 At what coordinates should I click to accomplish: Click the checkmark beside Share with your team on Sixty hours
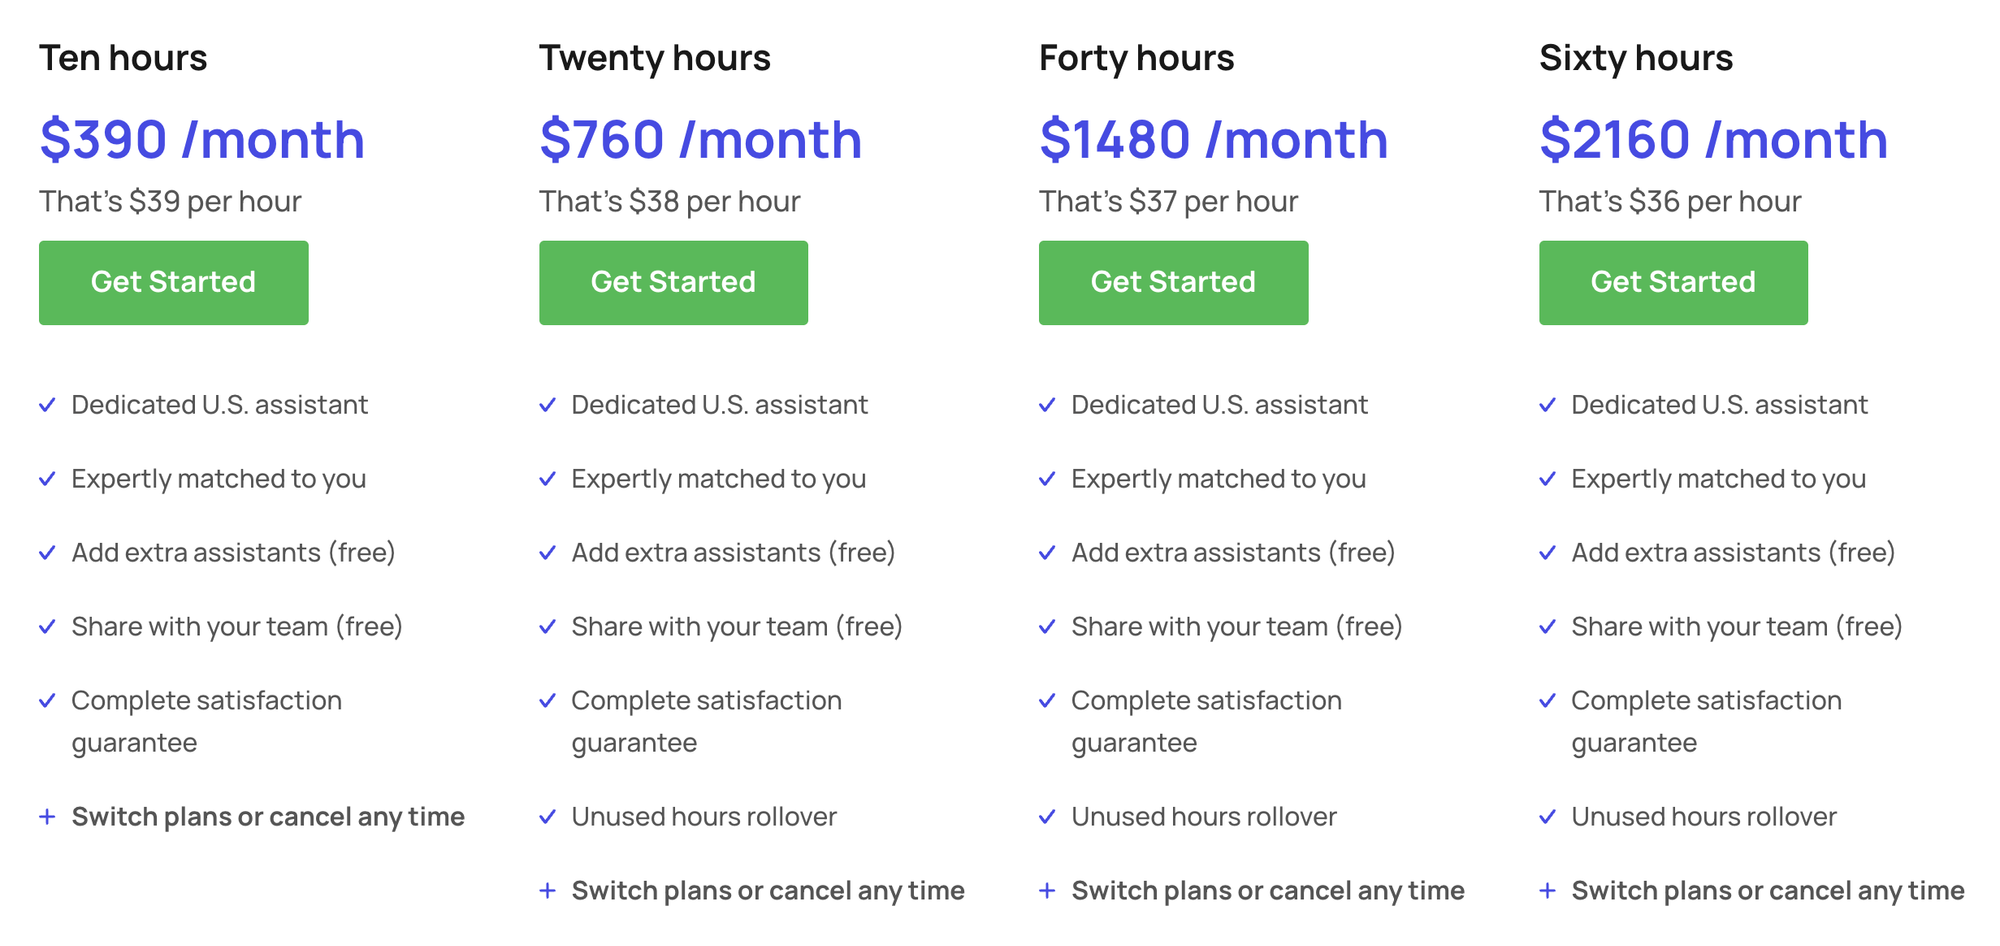(x=1548, y=626)
